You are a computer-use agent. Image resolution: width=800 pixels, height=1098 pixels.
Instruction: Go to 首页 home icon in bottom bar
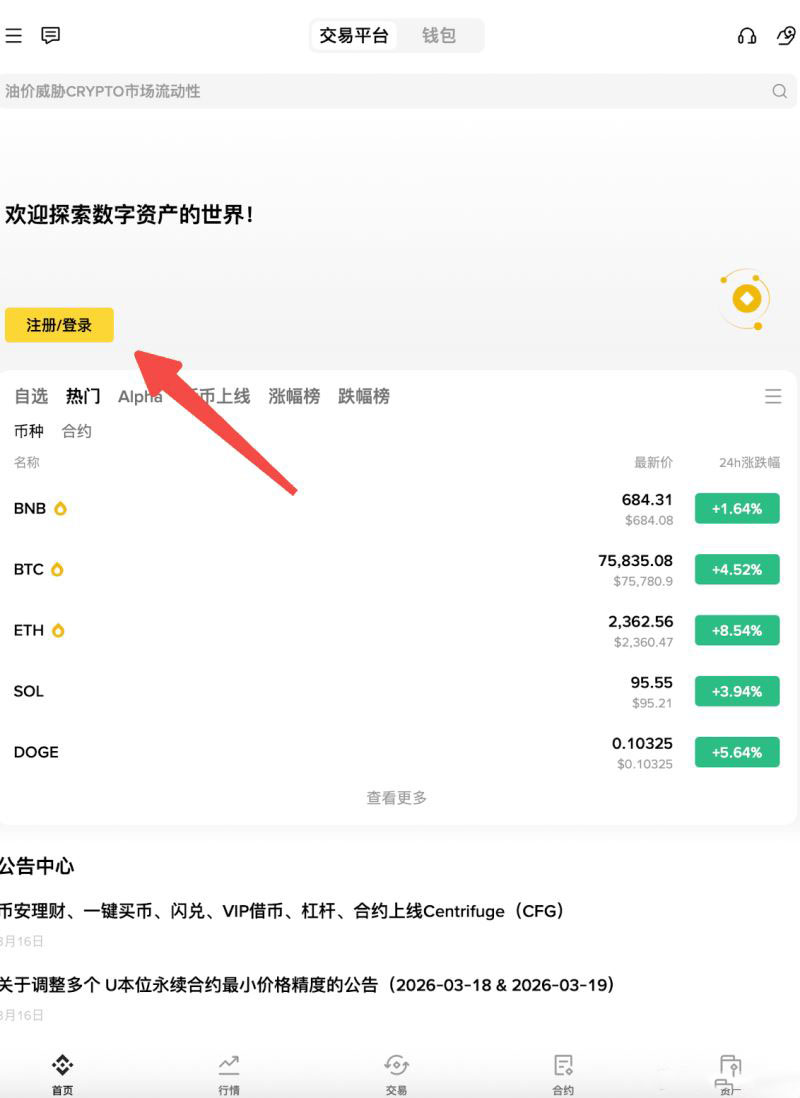(62, 1066)
